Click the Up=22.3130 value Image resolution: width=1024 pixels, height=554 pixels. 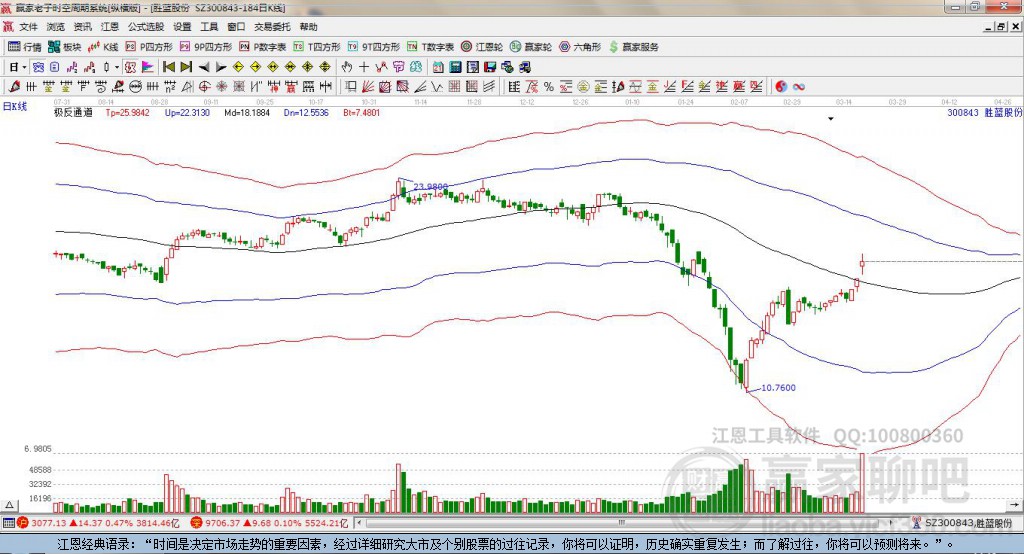tap(187, 112)
